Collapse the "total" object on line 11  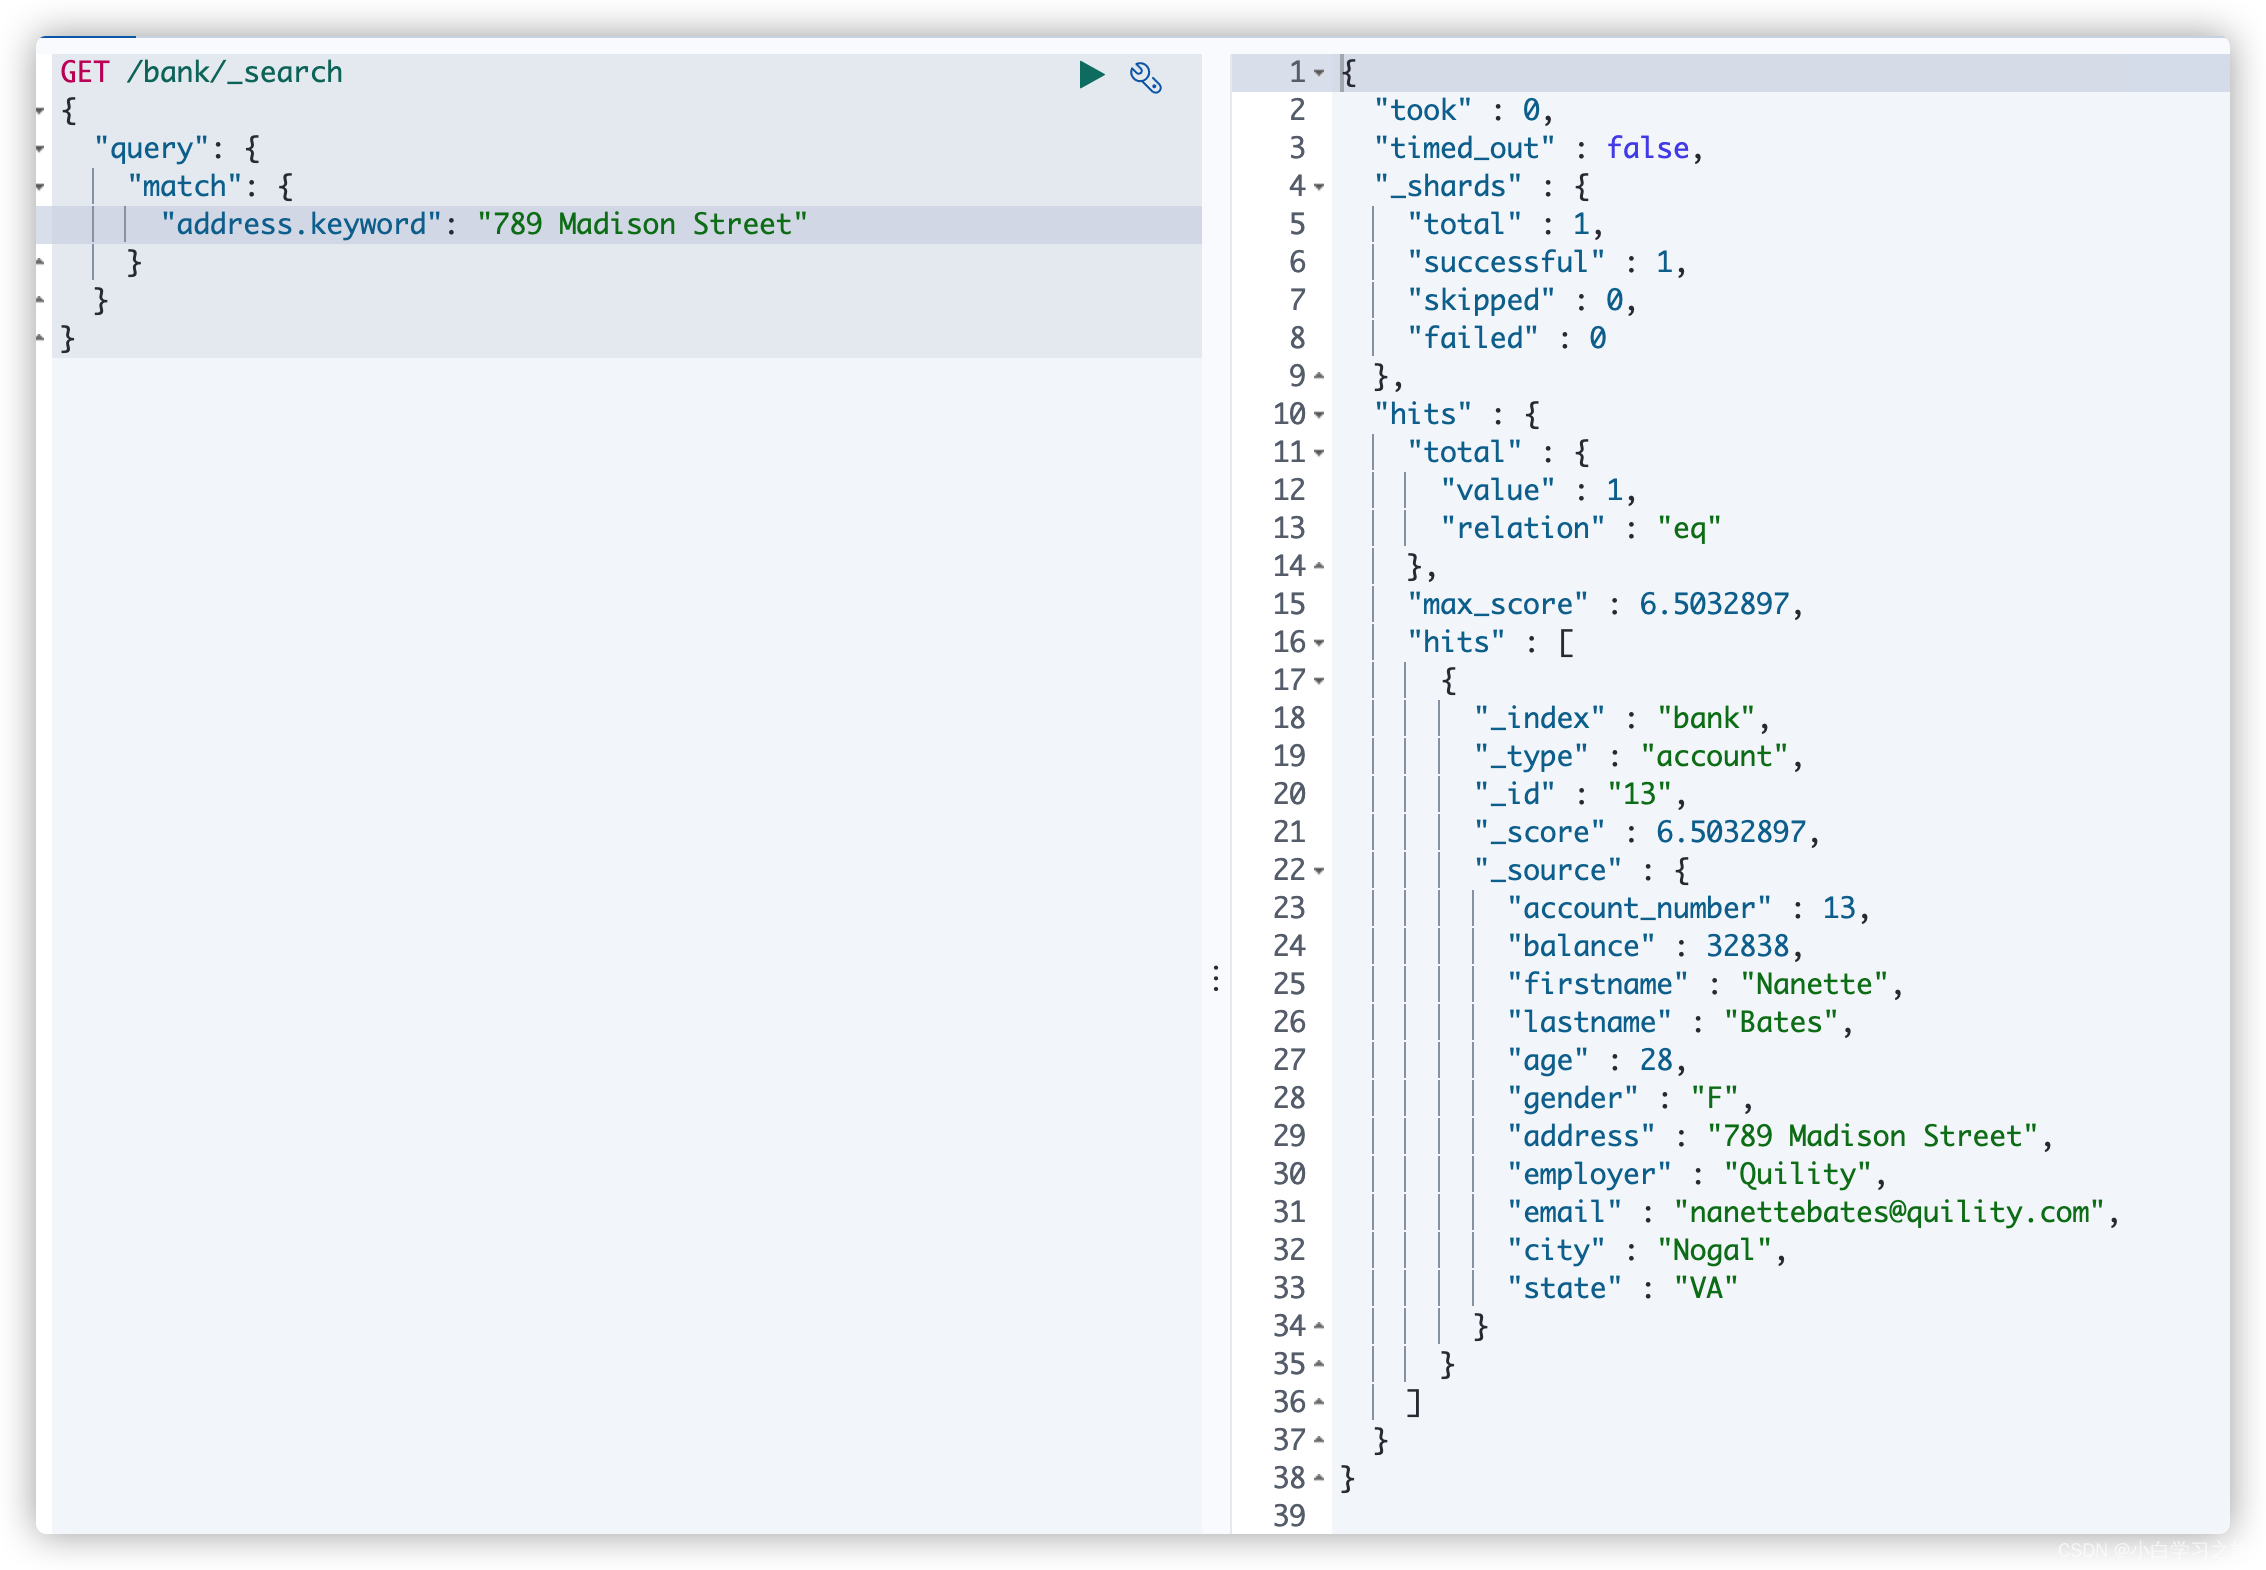(1319, 453)
